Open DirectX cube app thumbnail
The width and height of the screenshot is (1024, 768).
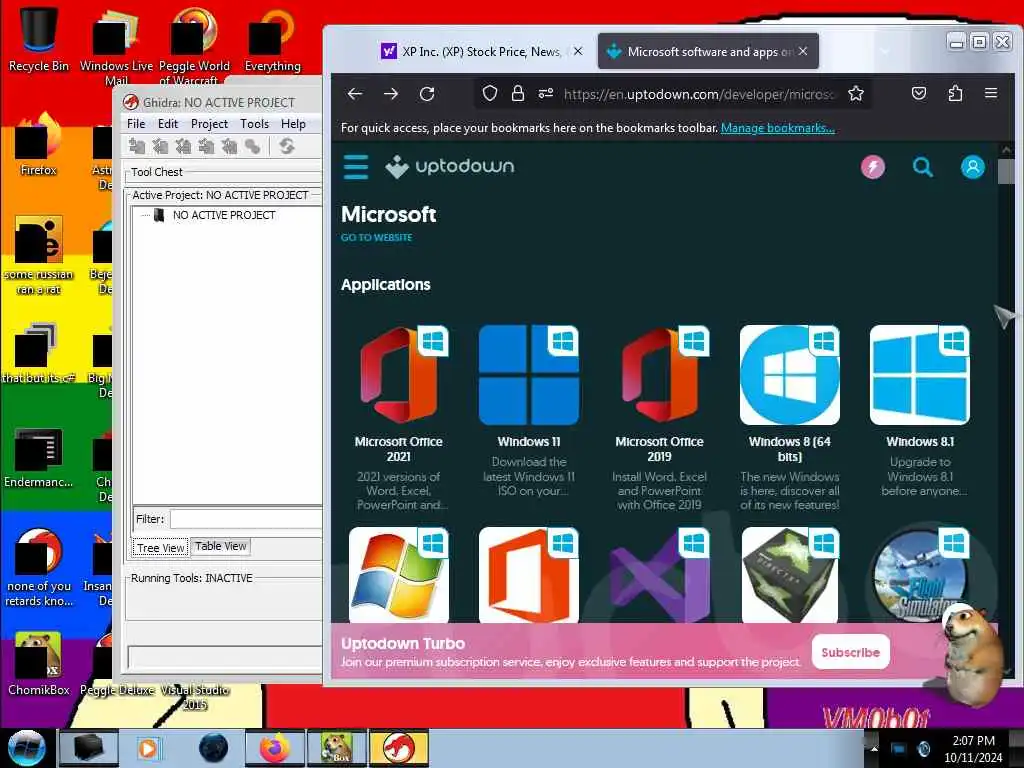pyautogui.click(x=790, y=575)
